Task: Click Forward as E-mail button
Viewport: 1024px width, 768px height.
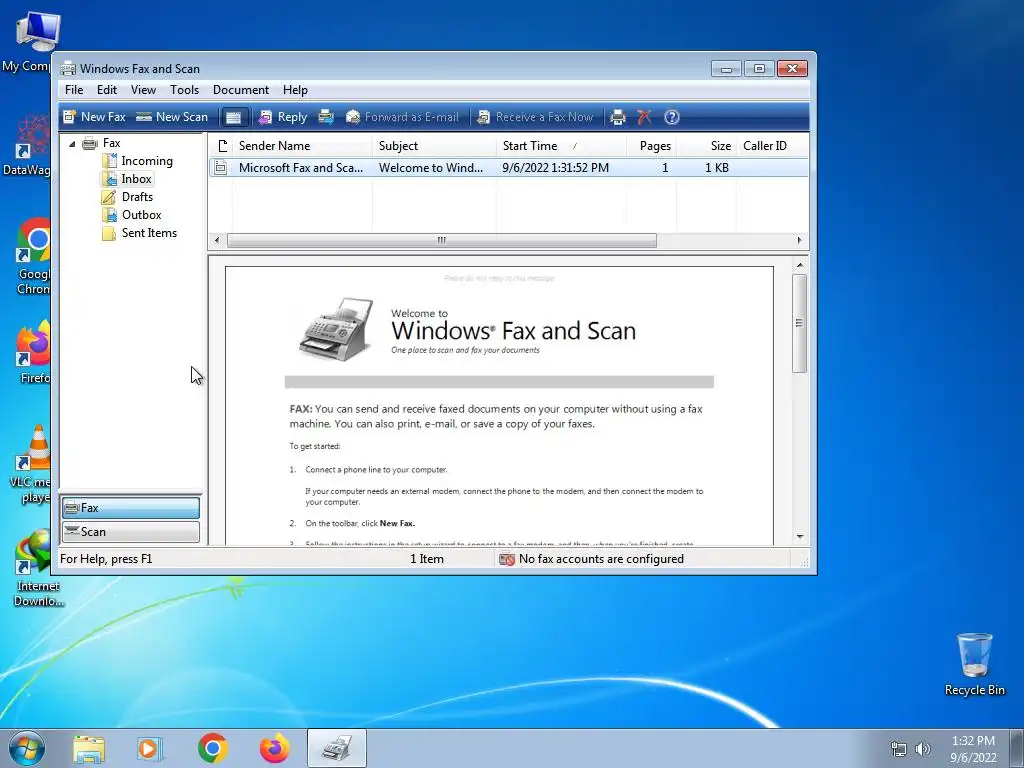Action: coord(402,117)
